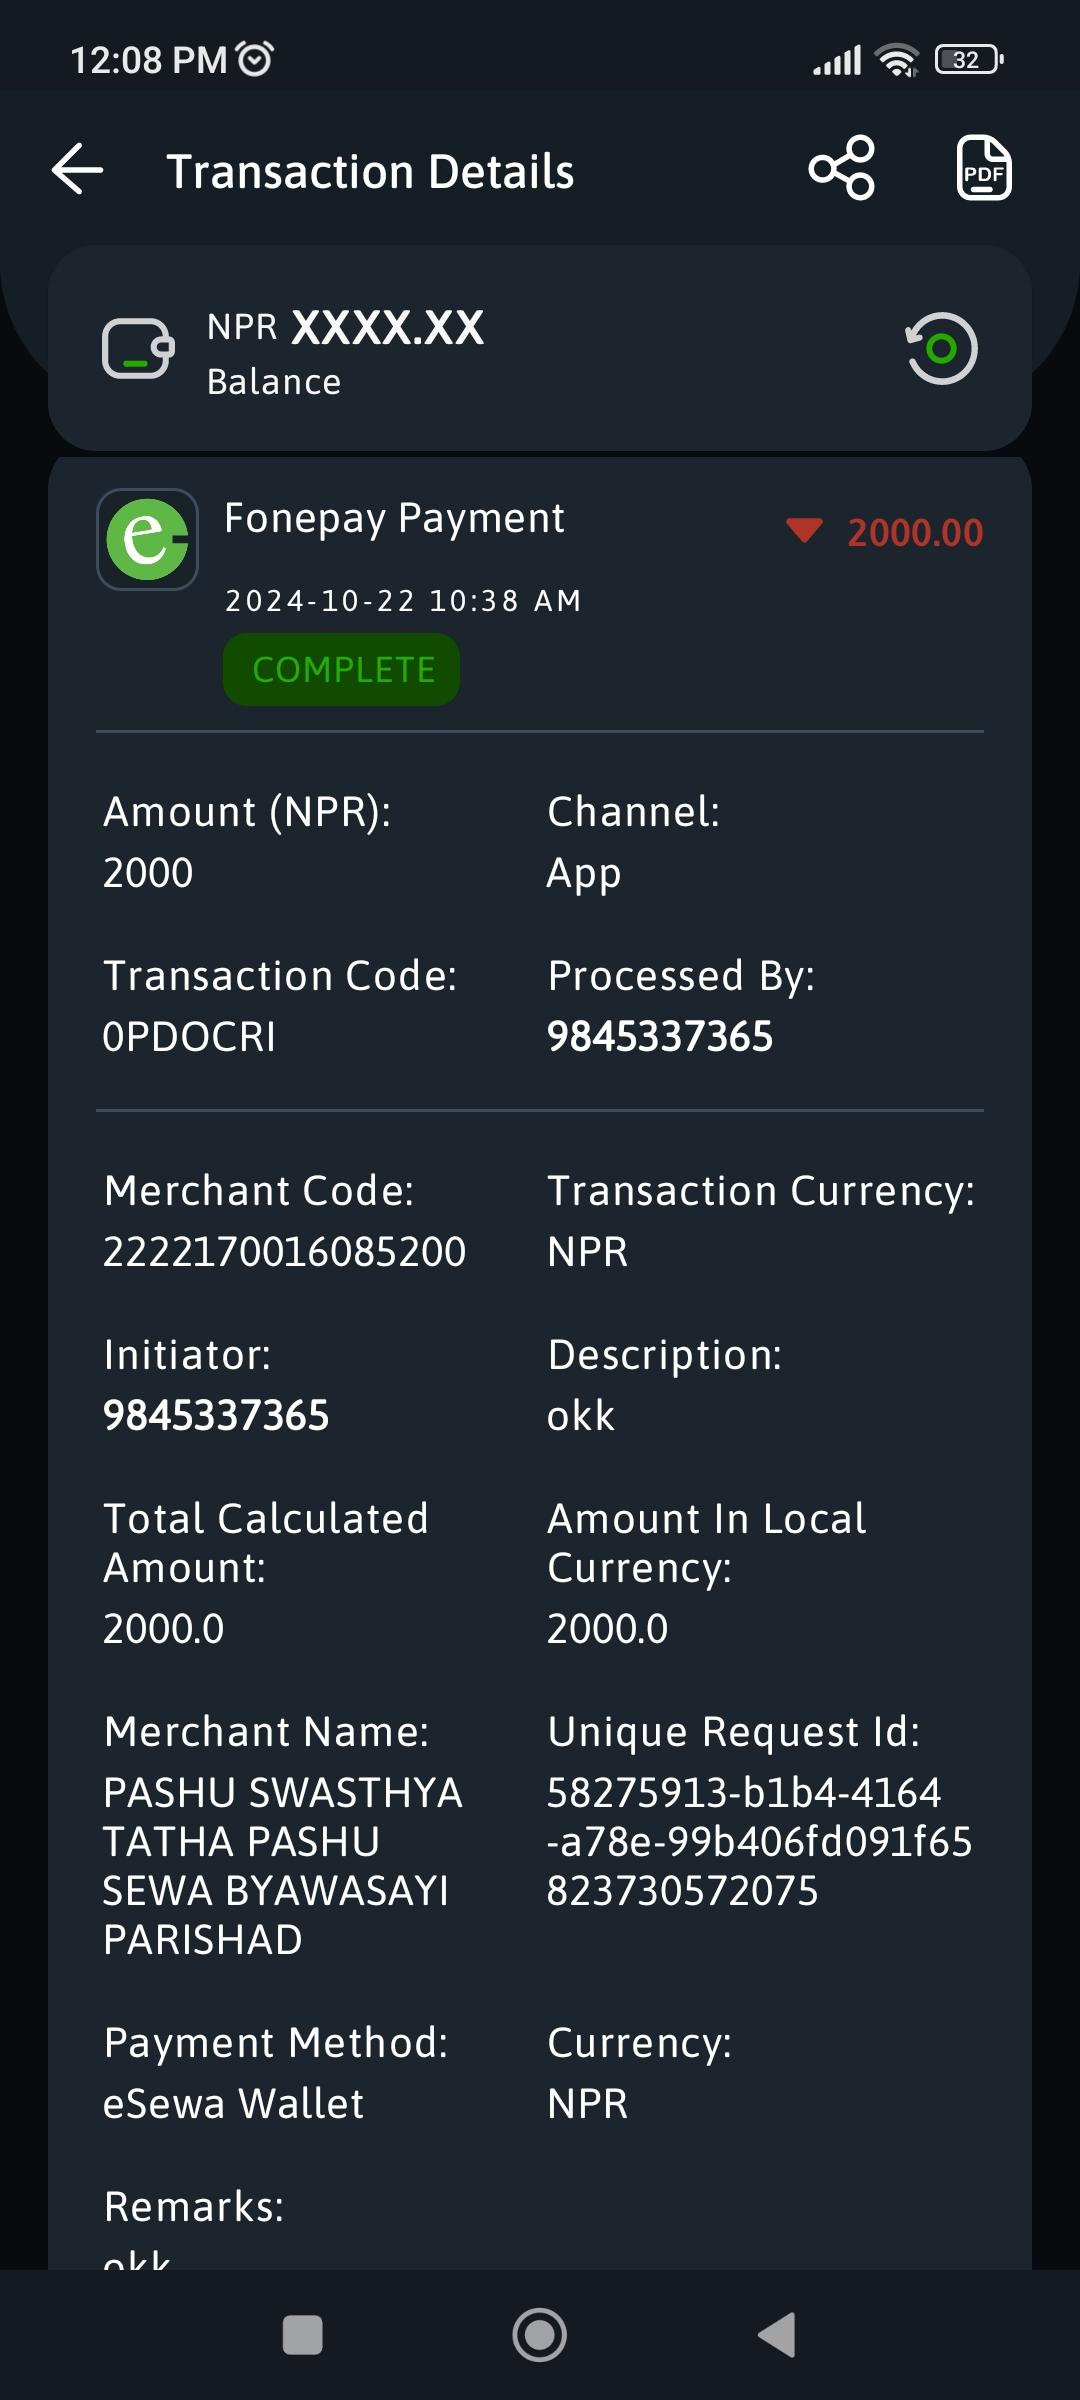Tap the back arrow icon

[78, 169]
